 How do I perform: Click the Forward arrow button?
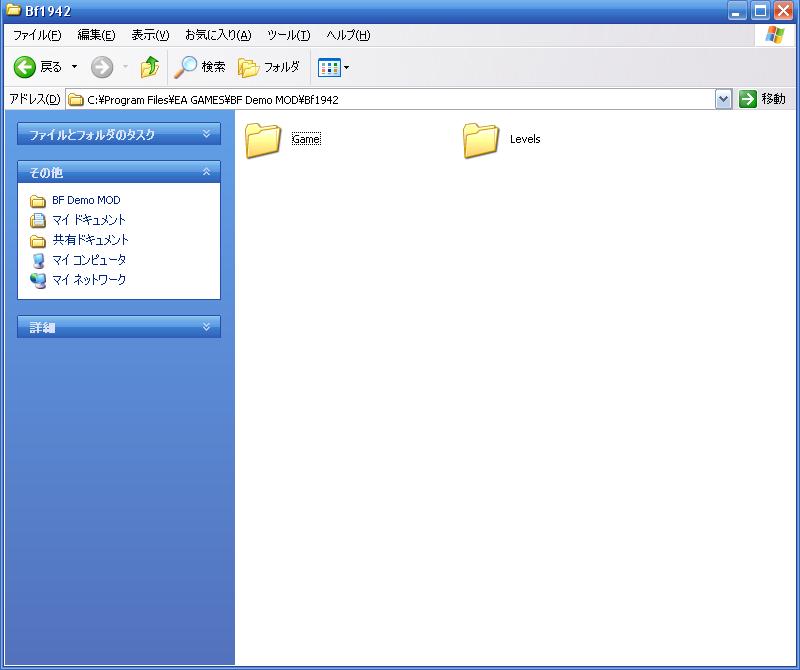coord(102,67)
